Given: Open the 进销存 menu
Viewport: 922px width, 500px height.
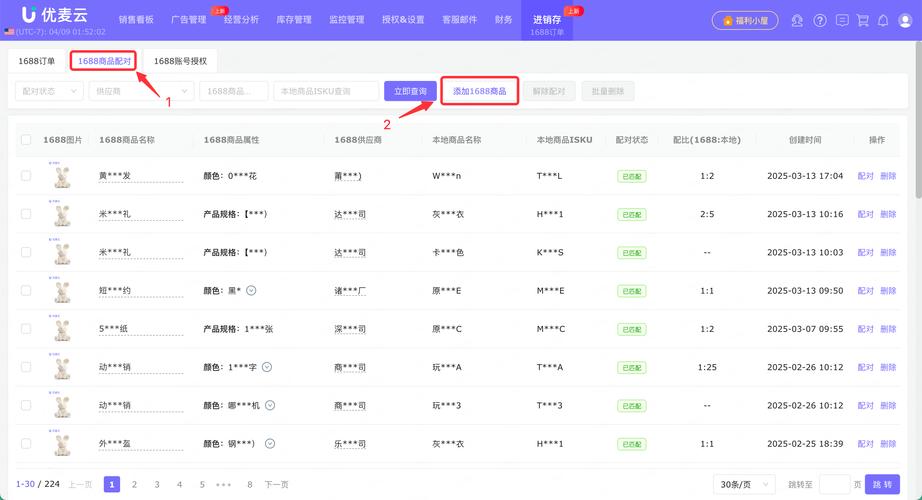Looking at the screenshot, I should (x=547, y=20).
